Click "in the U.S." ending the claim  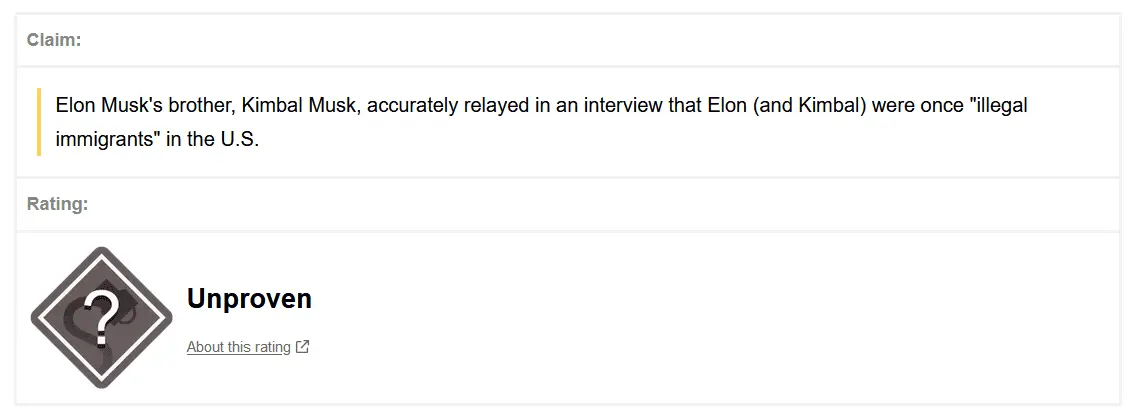pyautogui.click(x=212, y=139)
